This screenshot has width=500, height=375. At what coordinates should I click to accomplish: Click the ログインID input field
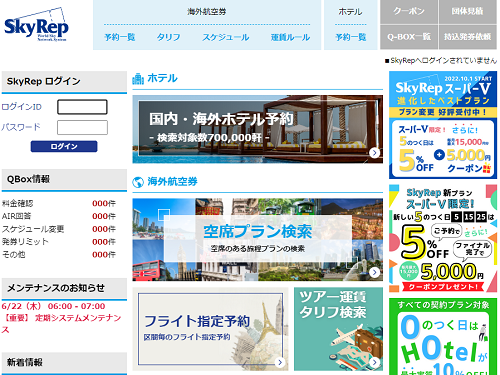82,107
